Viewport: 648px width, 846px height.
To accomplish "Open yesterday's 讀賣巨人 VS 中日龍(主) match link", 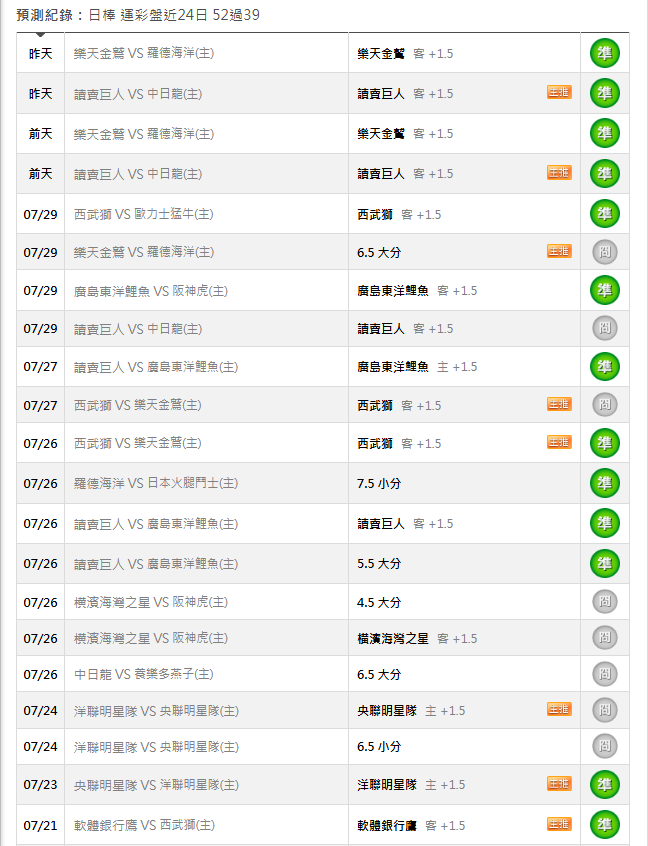I will [138, 94].
